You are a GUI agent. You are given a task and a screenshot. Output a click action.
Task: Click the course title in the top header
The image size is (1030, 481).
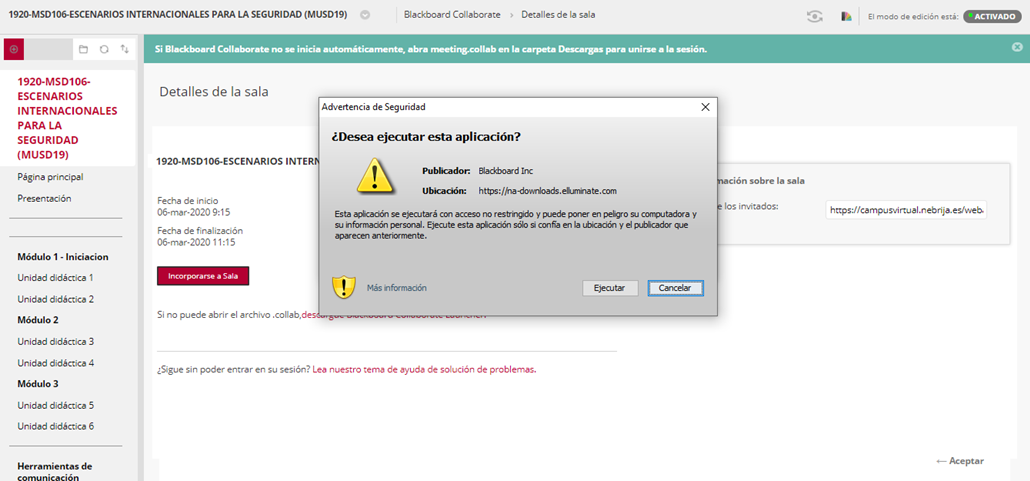coord(178,14)
